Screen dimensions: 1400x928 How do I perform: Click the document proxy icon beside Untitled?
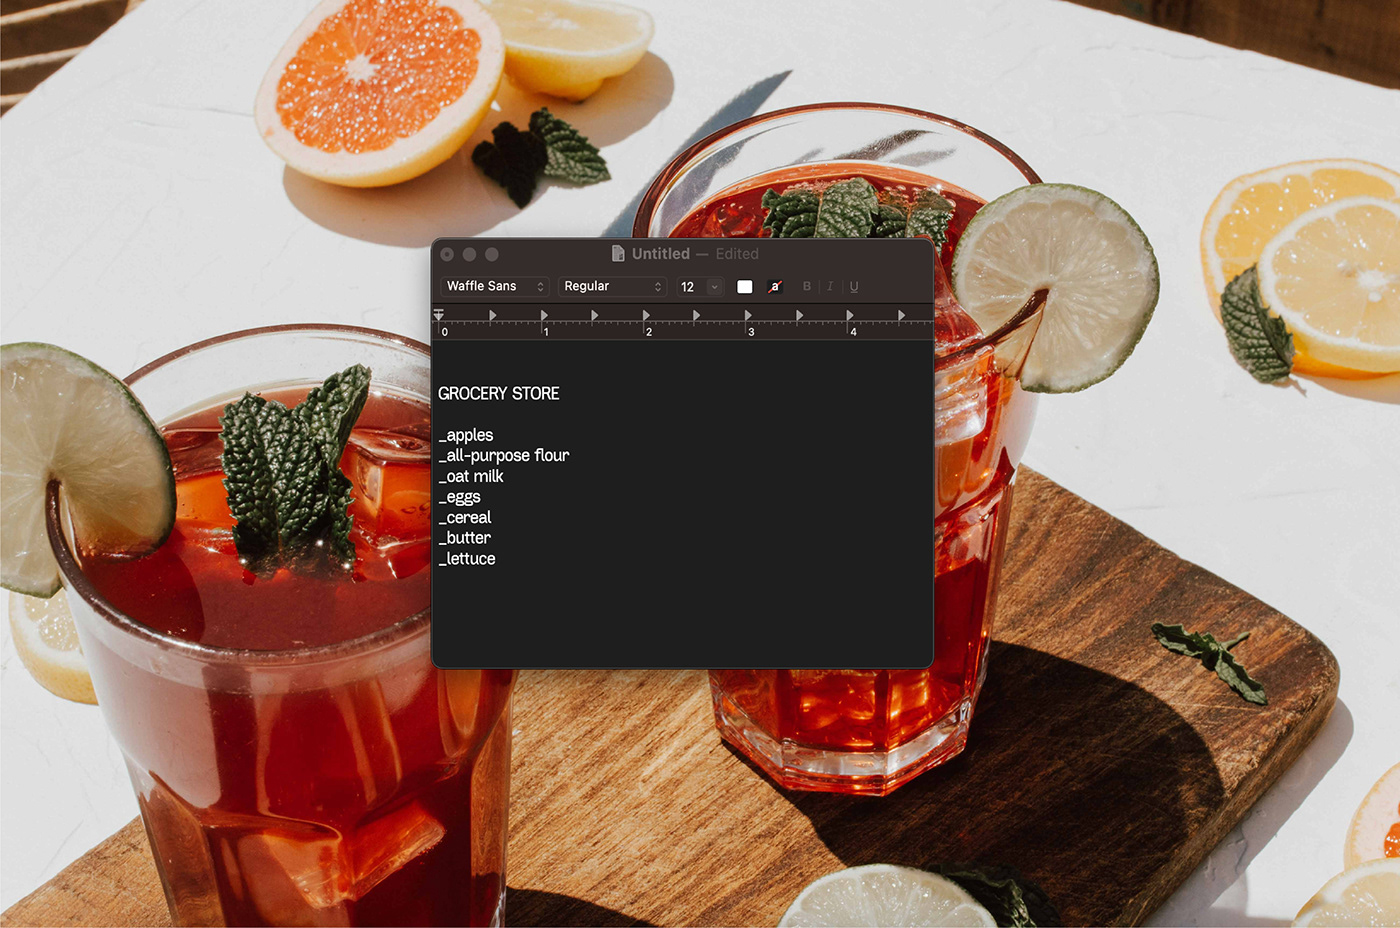618,253
